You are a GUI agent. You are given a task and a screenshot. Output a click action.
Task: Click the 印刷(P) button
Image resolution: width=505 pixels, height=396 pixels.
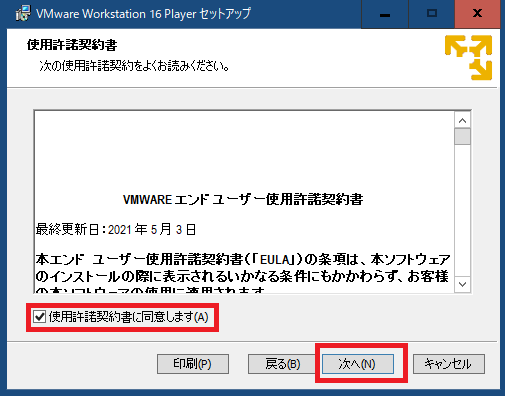[193, 364]
